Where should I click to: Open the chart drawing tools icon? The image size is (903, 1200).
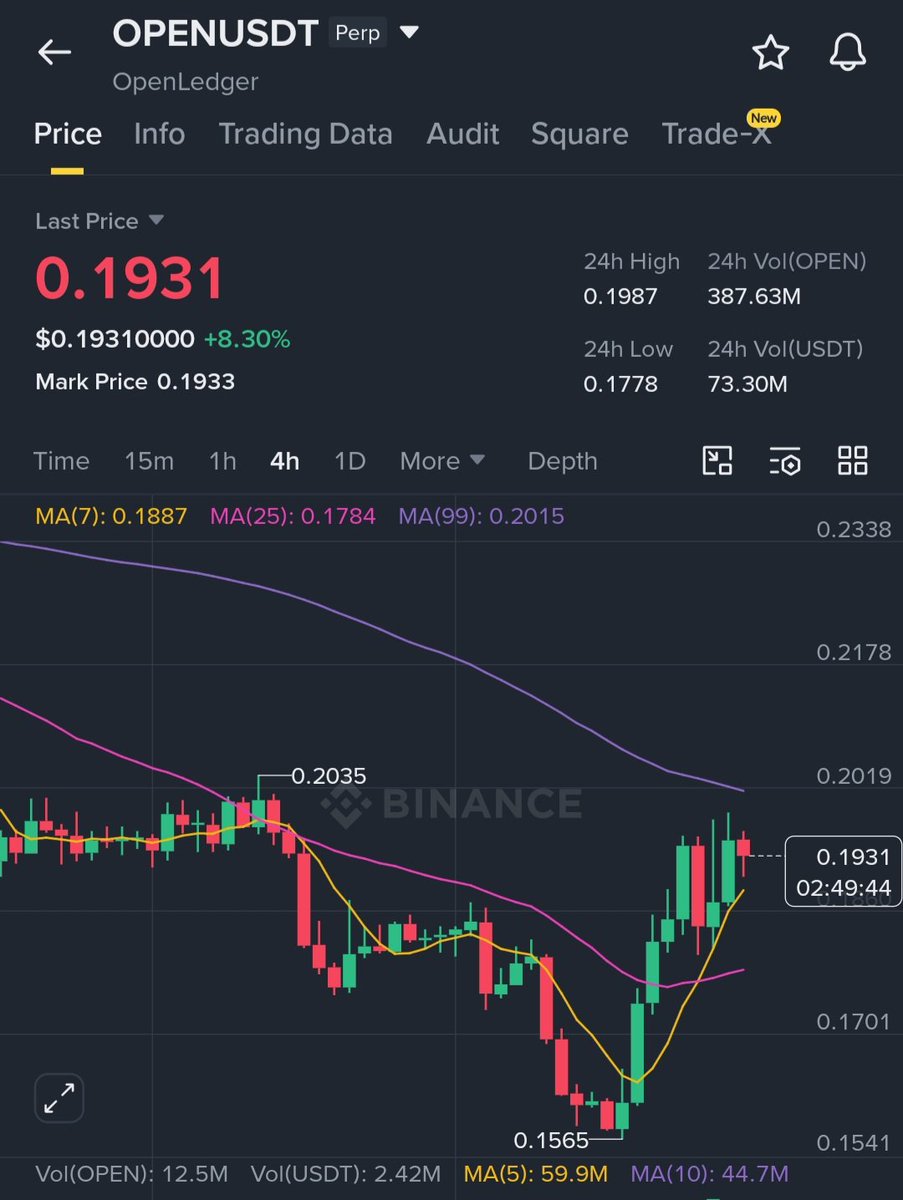pos(718,461)
